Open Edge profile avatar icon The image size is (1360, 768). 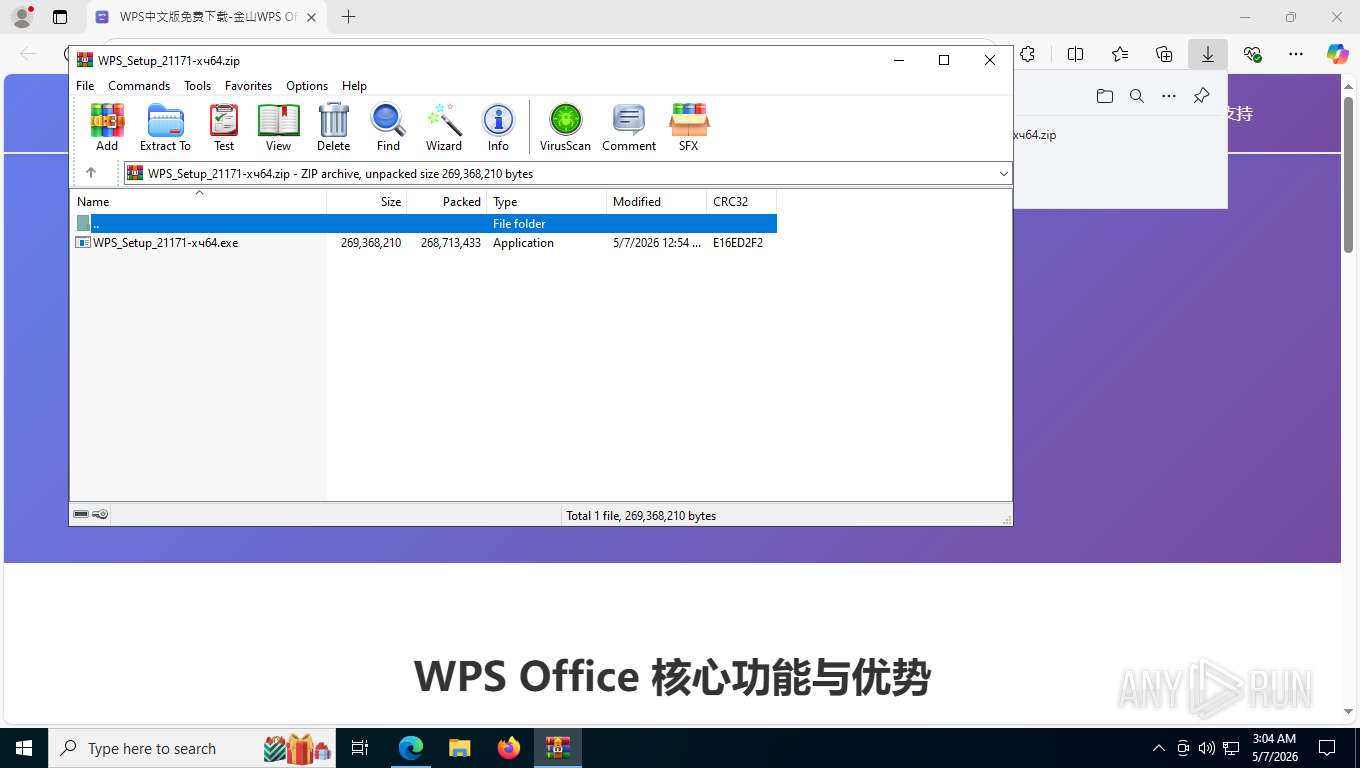pyautogui.click(x=22, y=16)
